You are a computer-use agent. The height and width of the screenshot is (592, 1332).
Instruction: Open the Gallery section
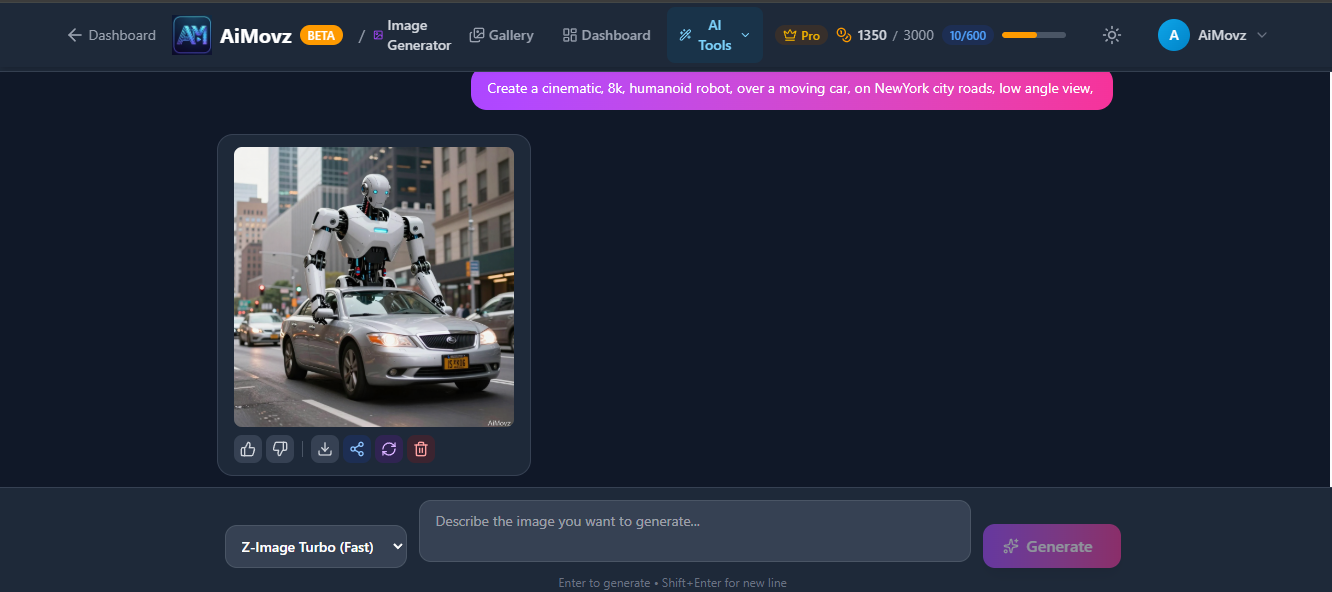[x=501, y=34]
